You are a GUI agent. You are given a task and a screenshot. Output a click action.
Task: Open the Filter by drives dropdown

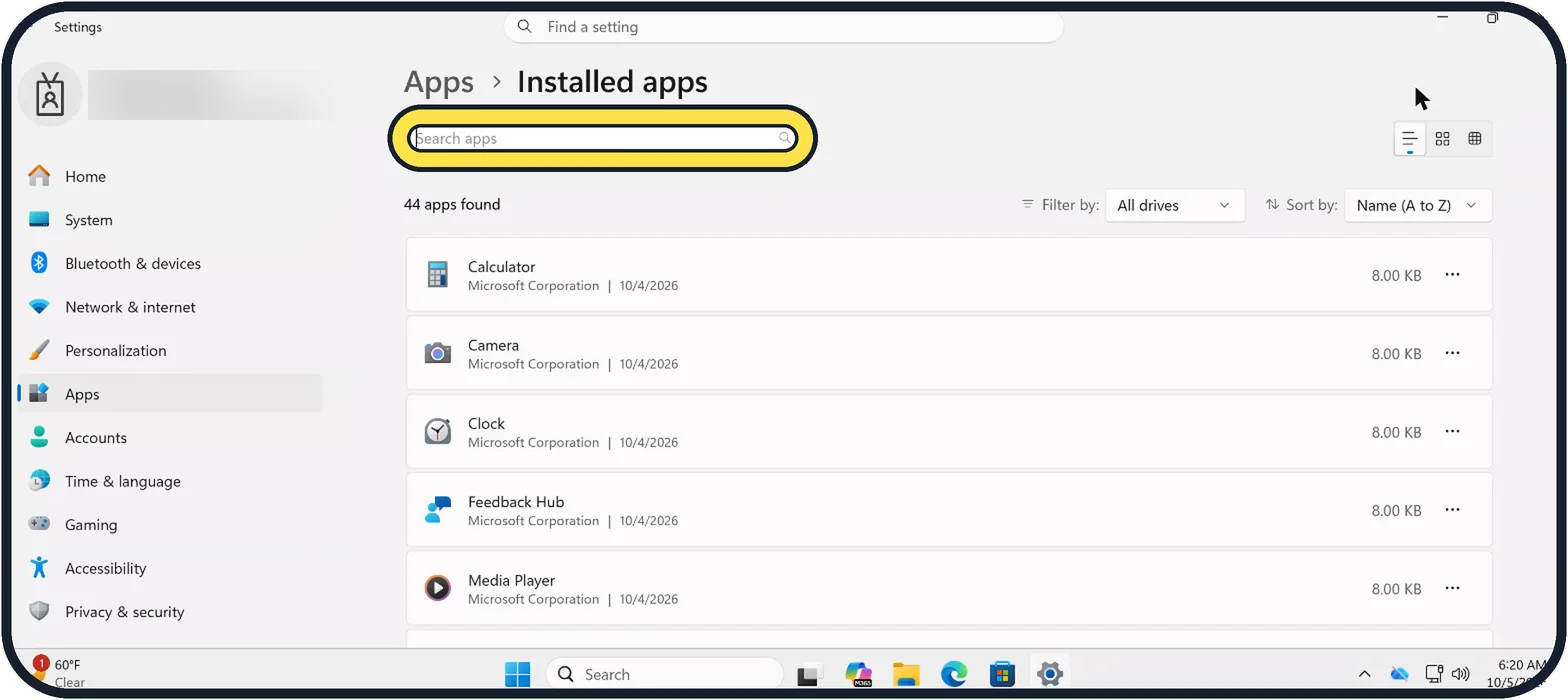coord(1175,205)
